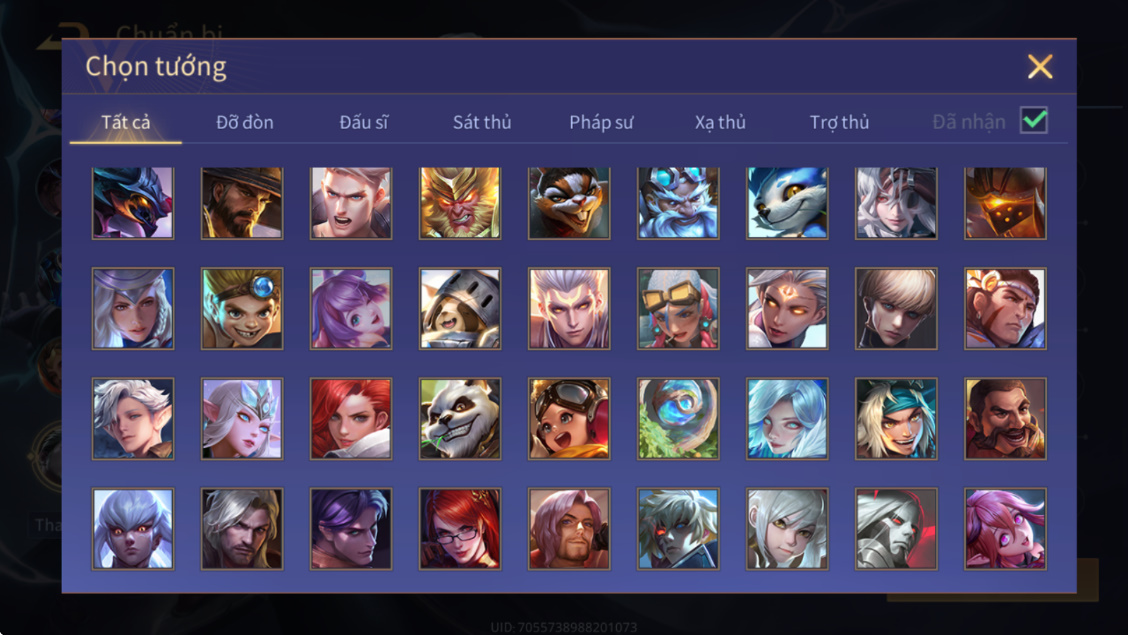Select the Tất cả tab
Image resolution: width=1128 pixels, height=635 pixels.
coord(126,122)
